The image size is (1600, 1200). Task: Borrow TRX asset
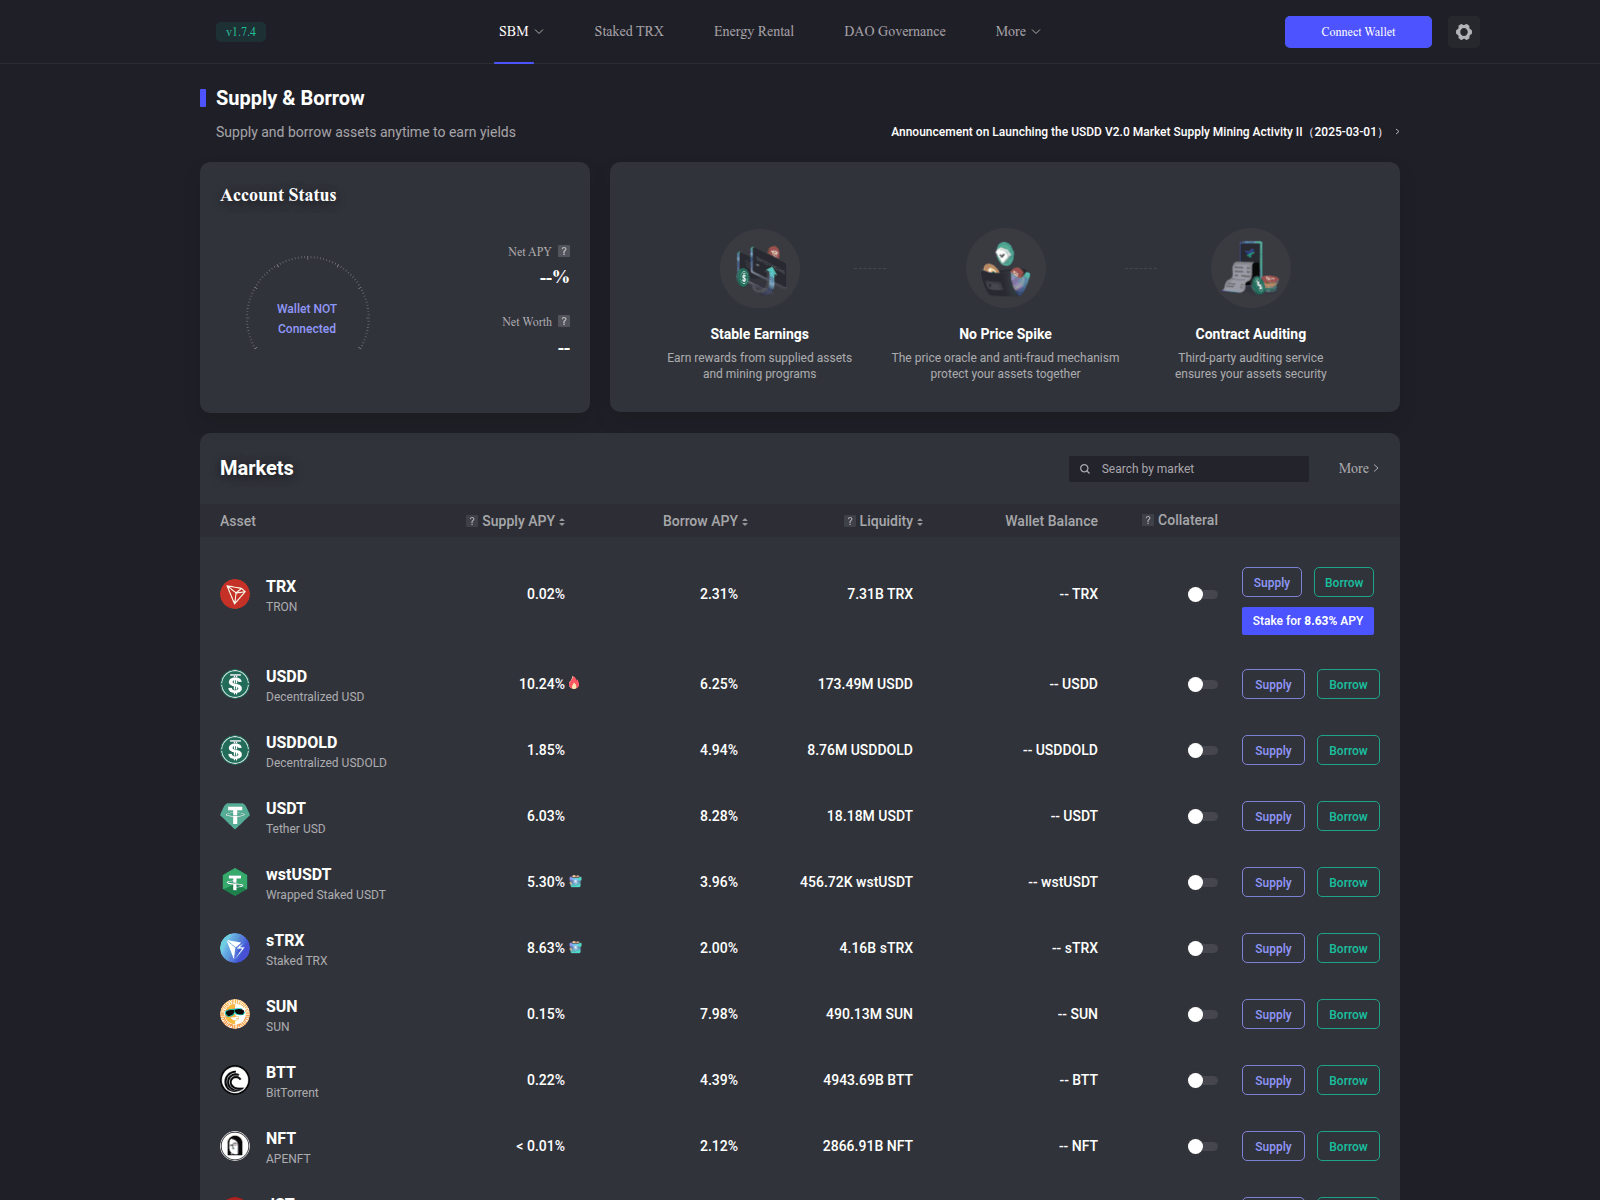tap(1344, 583)
